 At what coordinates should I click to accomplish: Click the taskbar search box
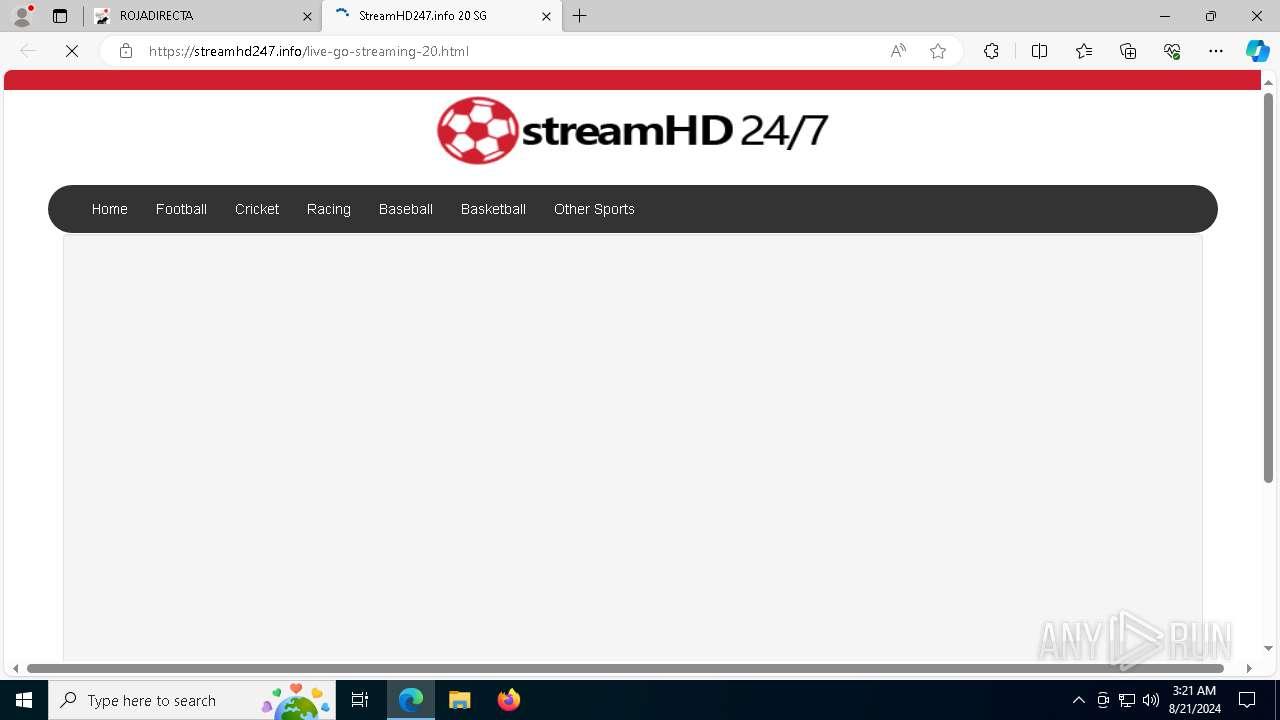[194, 700]
